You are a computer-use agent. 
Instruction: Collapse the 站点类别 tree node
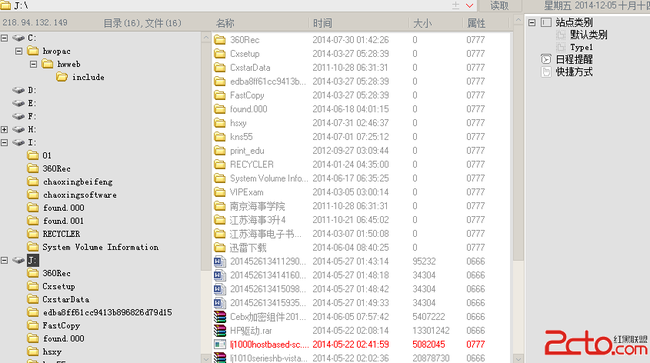(532, 22)
